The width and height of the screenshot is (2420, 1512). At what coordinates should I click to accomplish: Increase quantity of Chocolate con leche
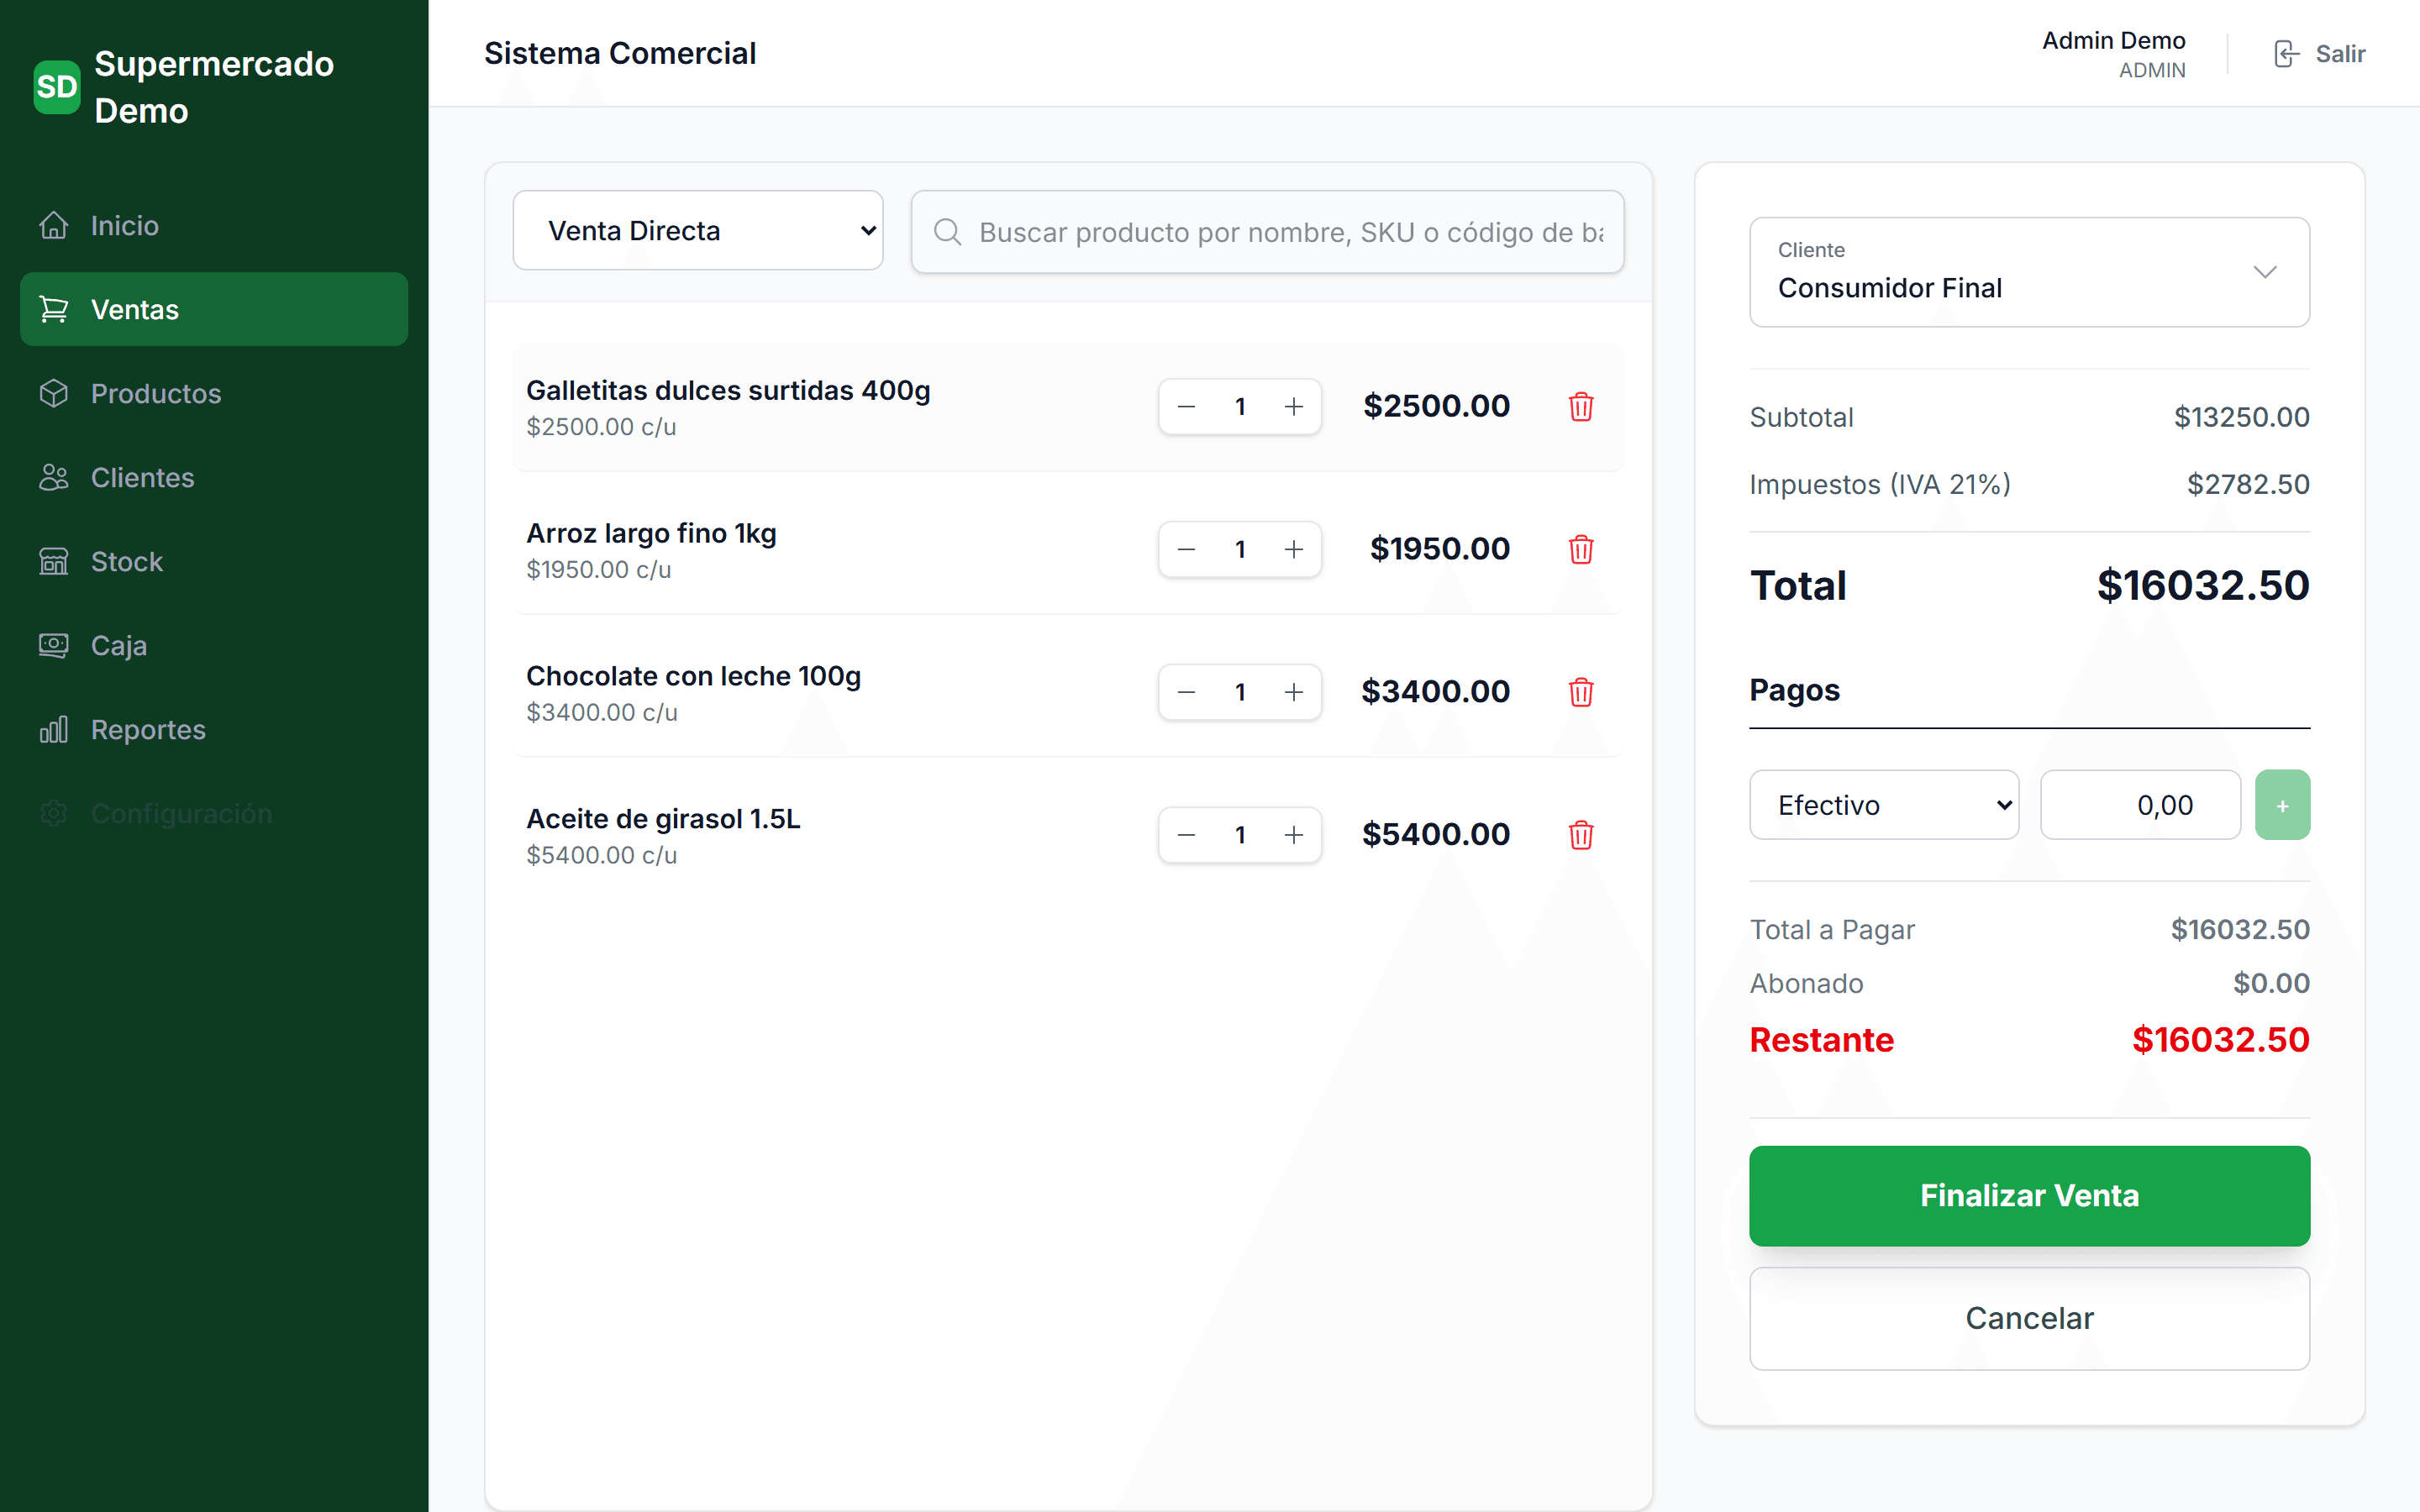point(1294,693)
